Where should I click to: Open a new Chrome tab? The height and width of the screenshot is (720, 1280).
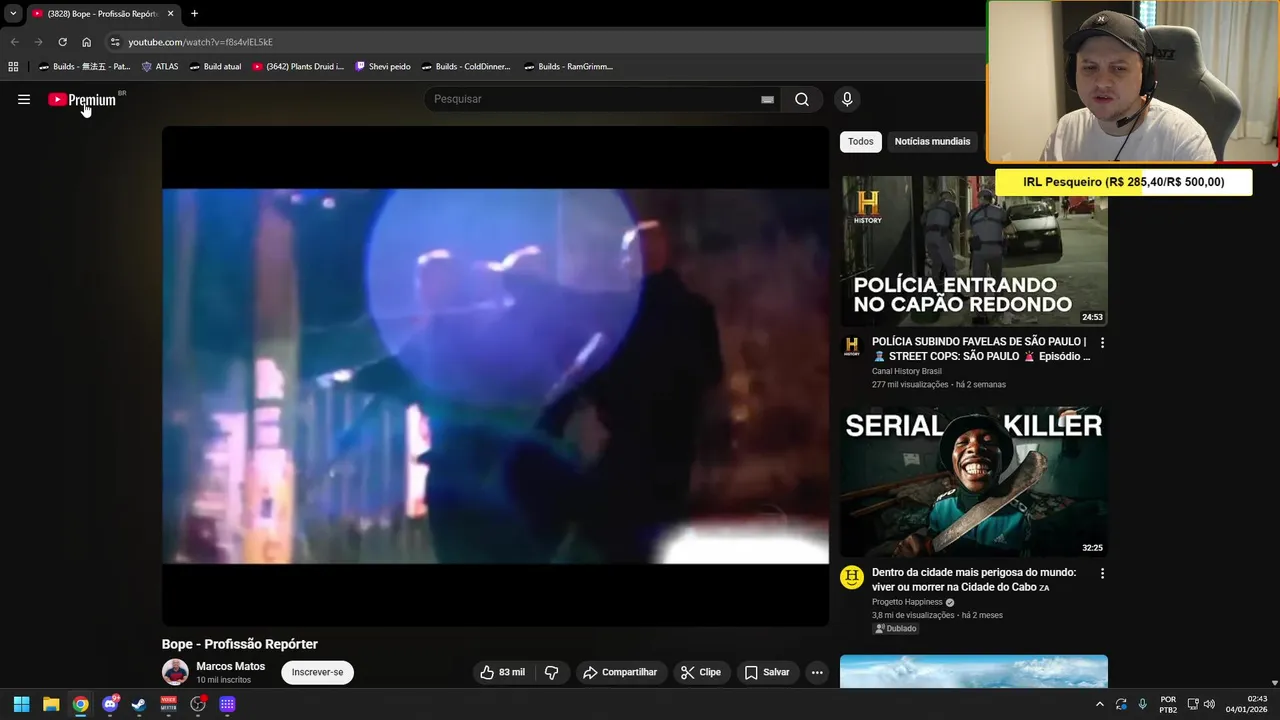tap(194, 13)
